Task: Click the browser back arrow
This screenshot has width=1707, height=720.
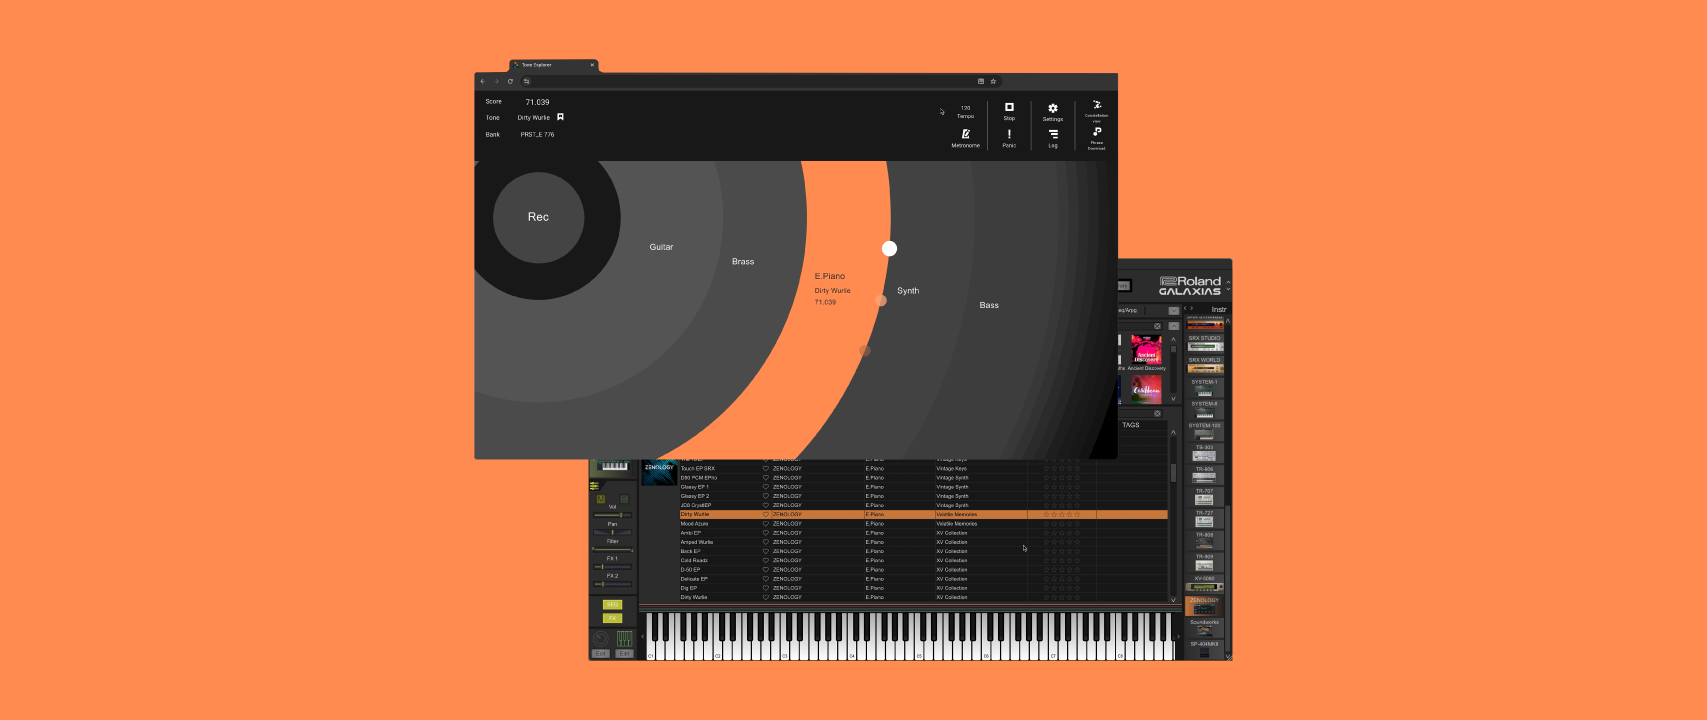Action: coord(483,81)
